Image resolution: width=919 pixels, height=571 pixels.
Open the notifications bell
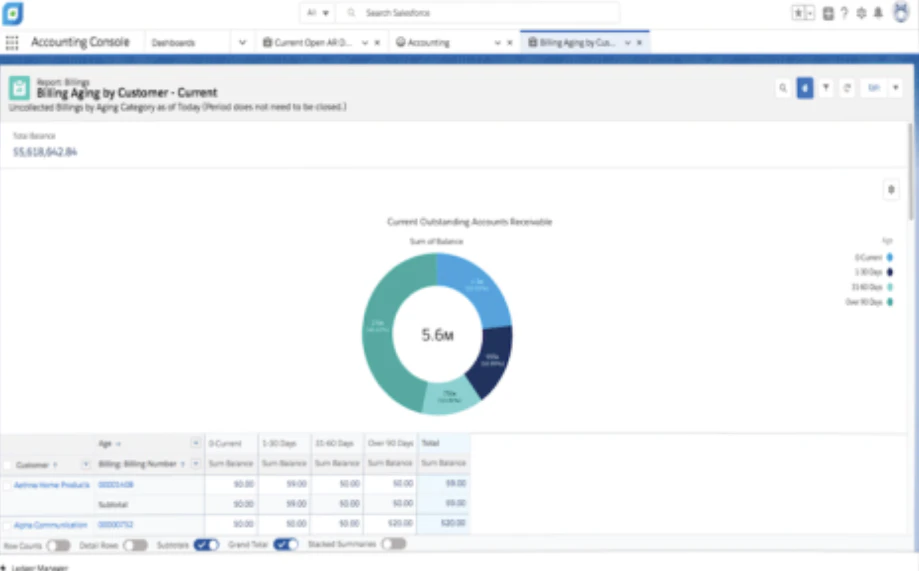pos(878,13)
